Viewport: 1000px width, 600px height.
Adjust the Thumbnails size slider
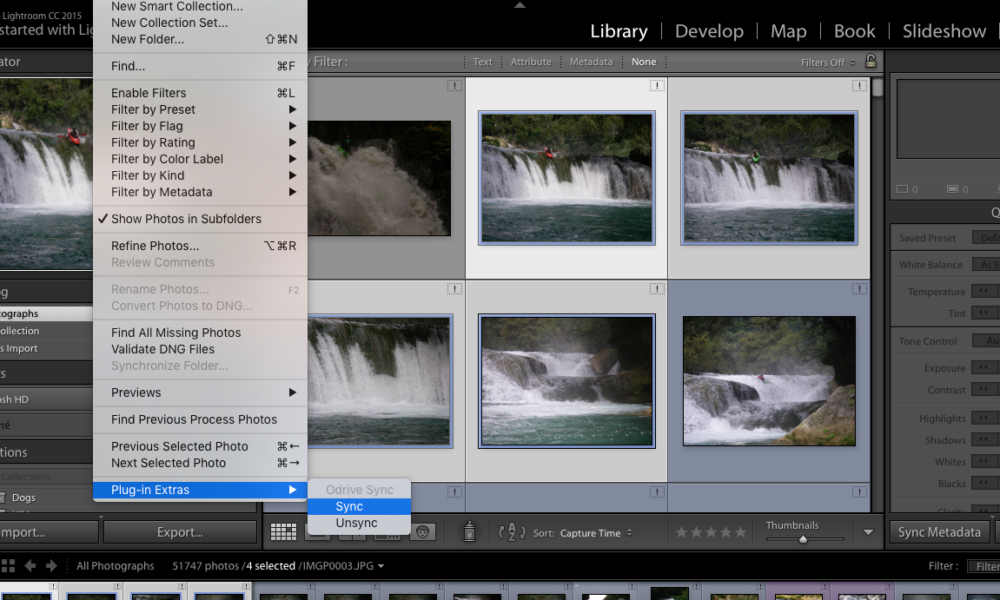(x=803, y=539)
